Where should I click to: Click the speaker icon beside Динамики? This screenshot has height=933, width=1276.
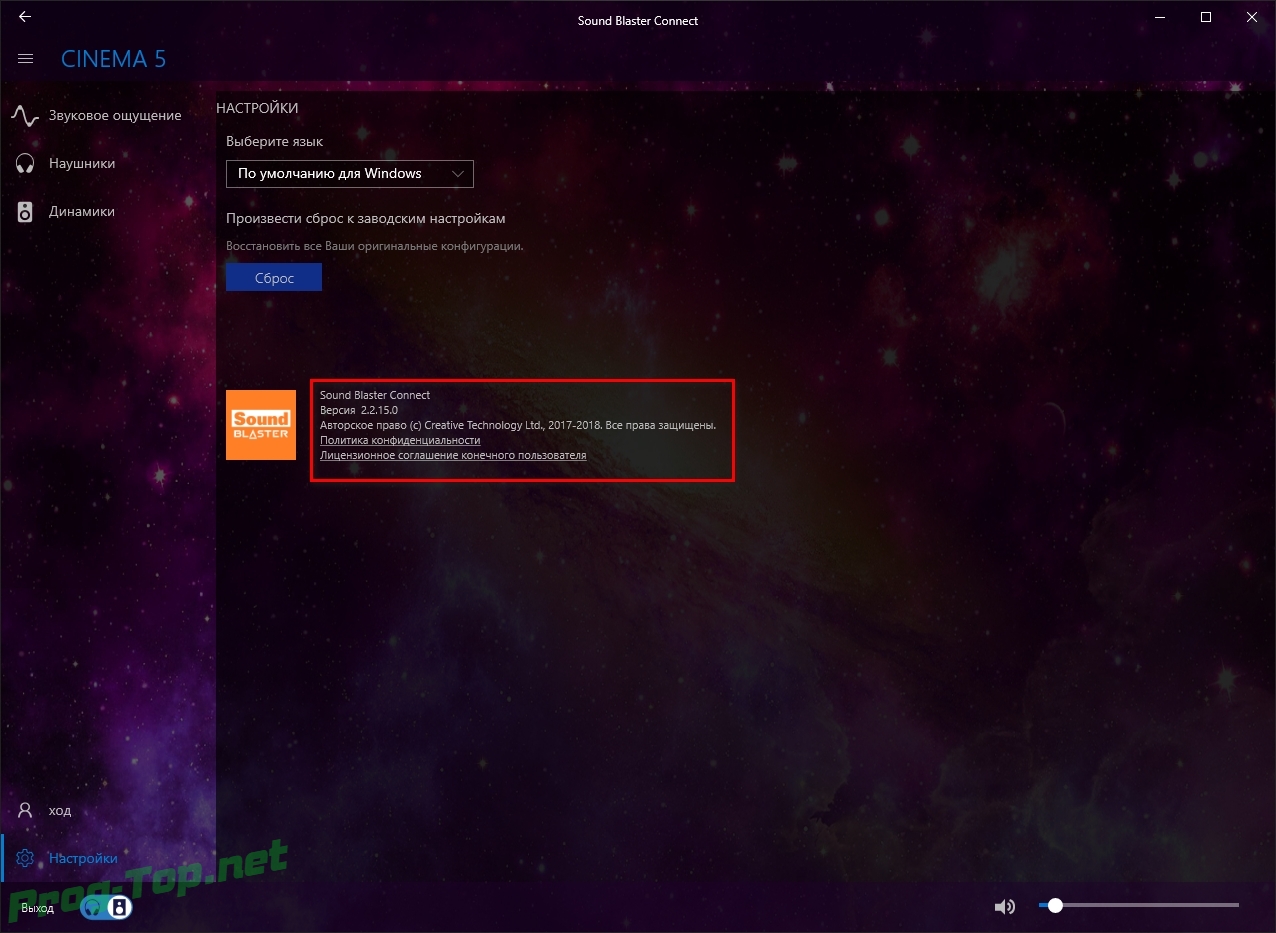pos(26,211)
